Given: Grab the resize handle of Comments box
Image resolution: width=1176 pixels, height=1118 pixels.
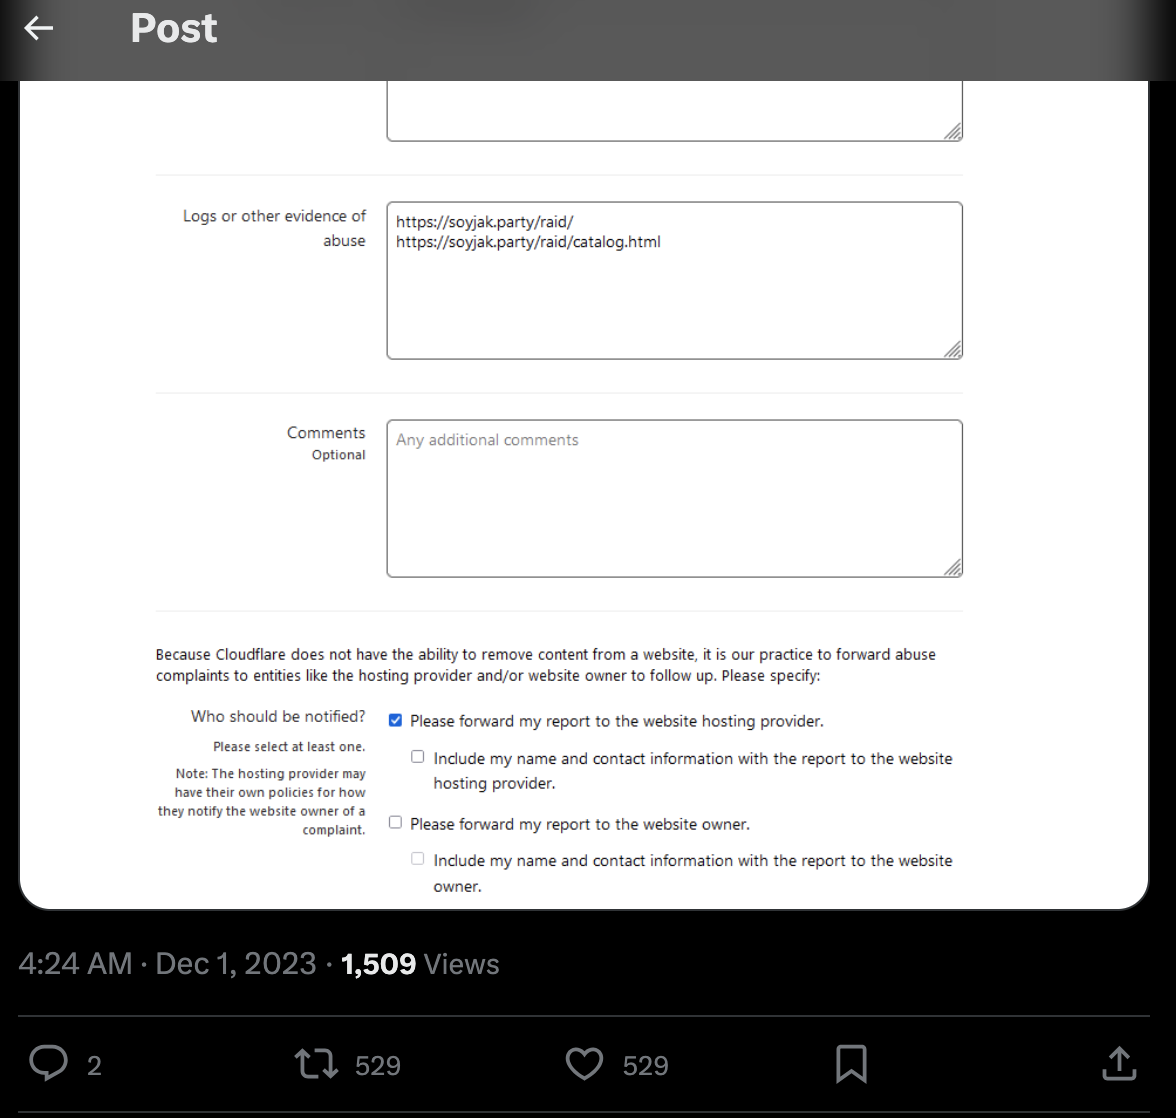Looking at the screenshot, I should [x=953, y=568].
